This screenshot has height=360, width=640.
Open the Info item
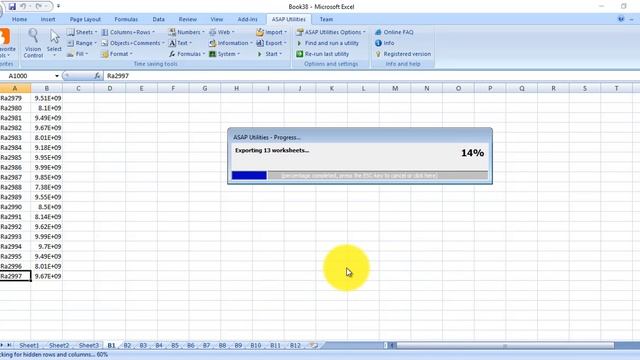tap(384, 43)
